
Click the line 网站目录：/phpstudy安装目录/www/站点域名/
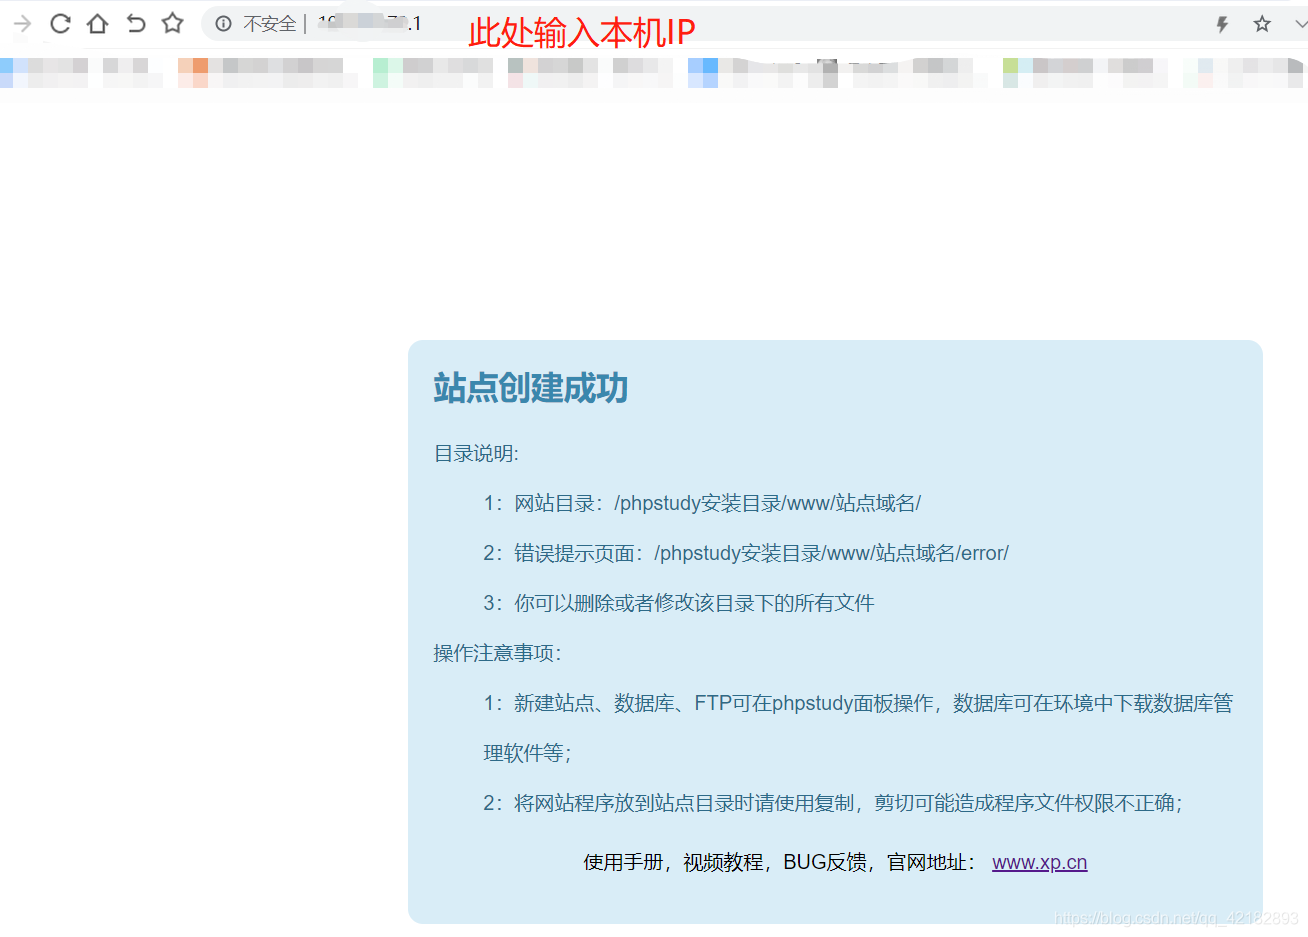702,503
